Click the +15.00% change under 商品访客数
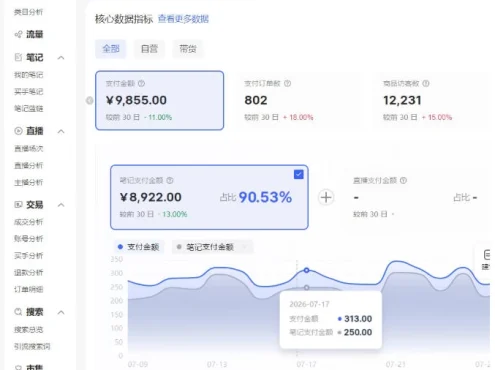Viewport: 495px width, 370px height. click(437, 117)
